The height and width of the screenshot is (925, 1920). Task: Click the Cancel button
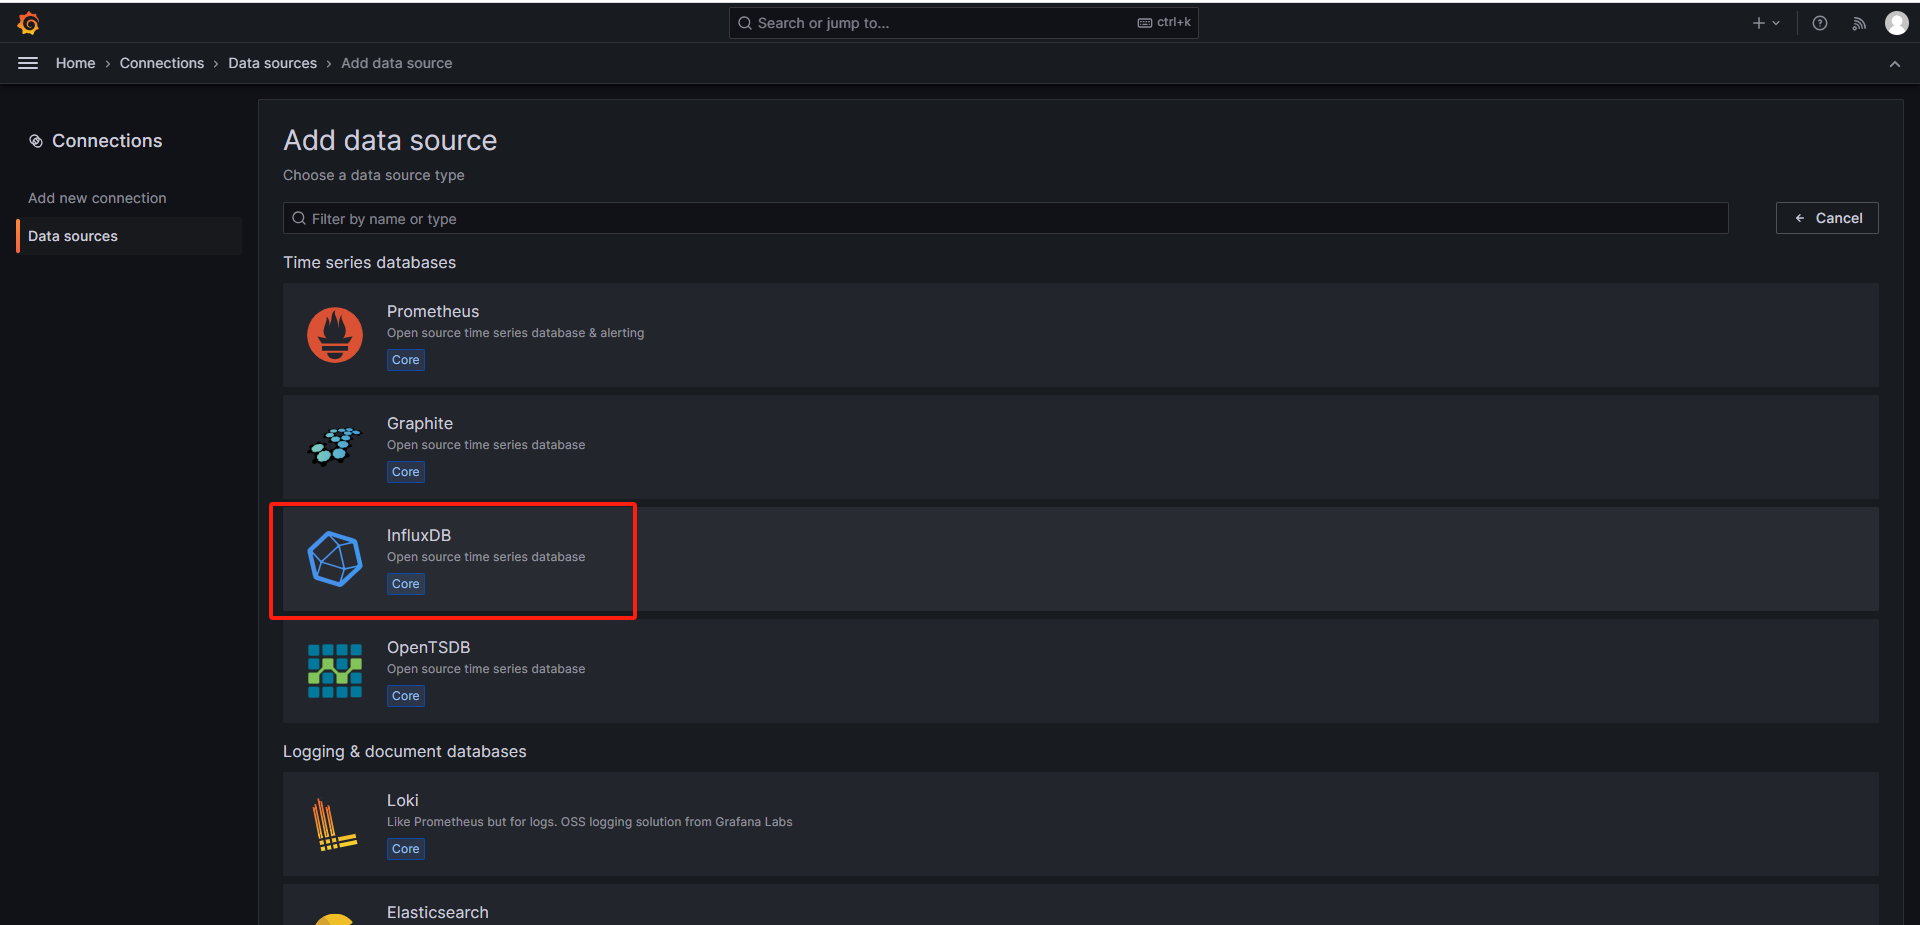click(x=1827, y=218)
